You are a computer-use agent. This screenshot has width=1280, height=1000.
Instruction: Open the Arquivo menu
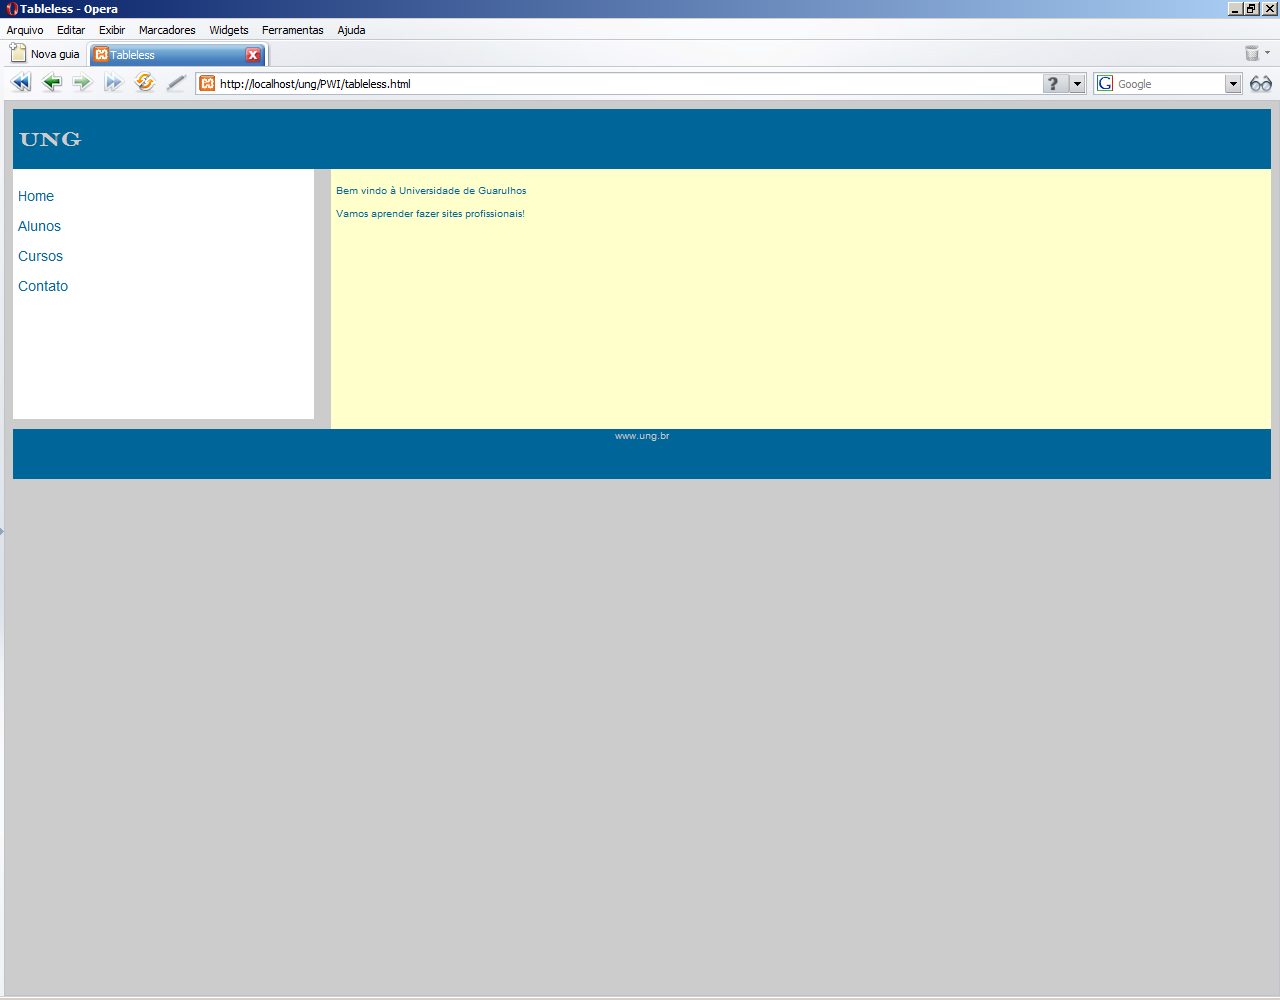pos(25,30)
